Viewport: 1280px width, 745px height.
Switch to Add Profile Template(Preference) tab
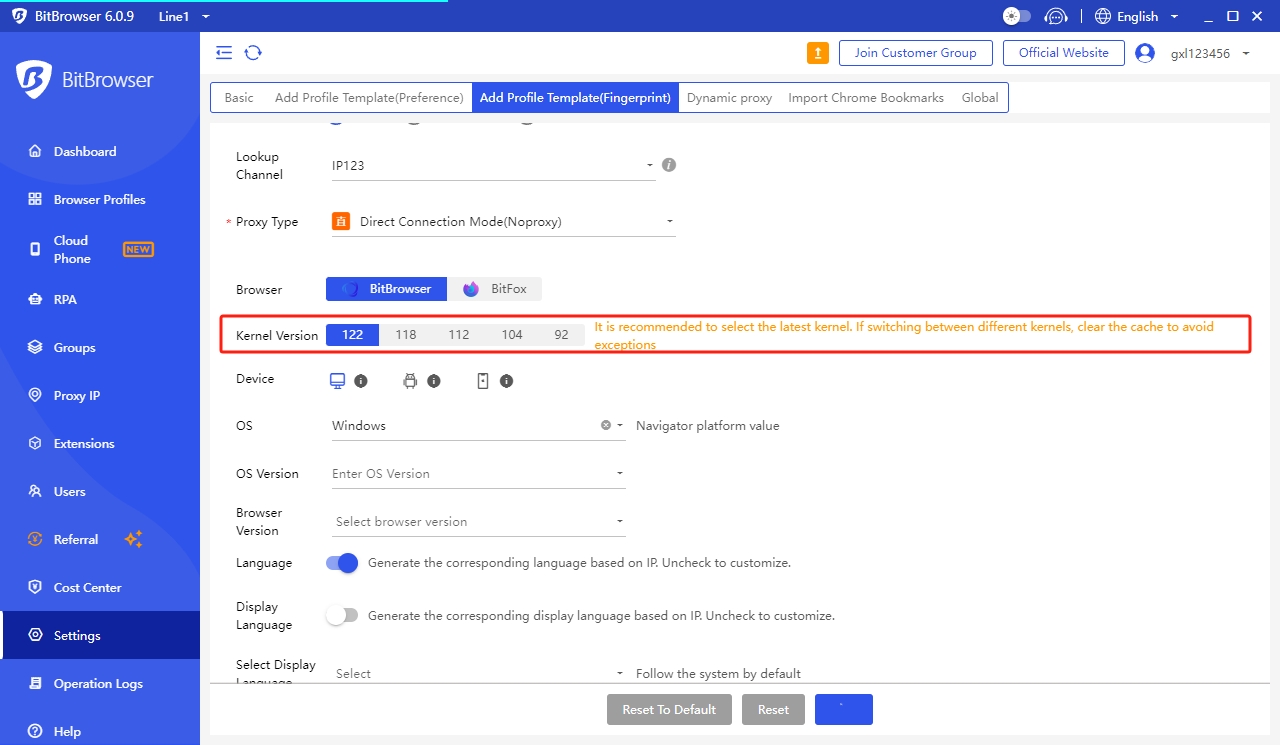tap(369, 97)
